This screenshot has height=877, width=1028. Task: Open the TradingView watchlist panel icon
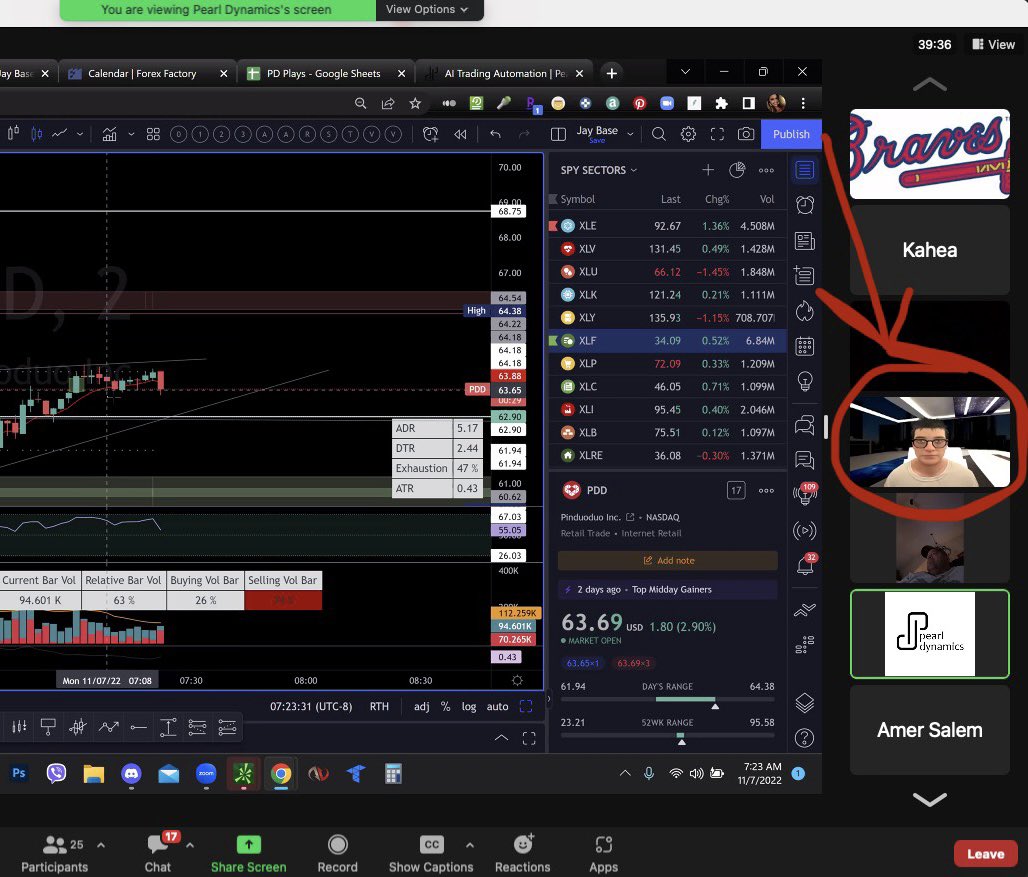tap(804, 170)
